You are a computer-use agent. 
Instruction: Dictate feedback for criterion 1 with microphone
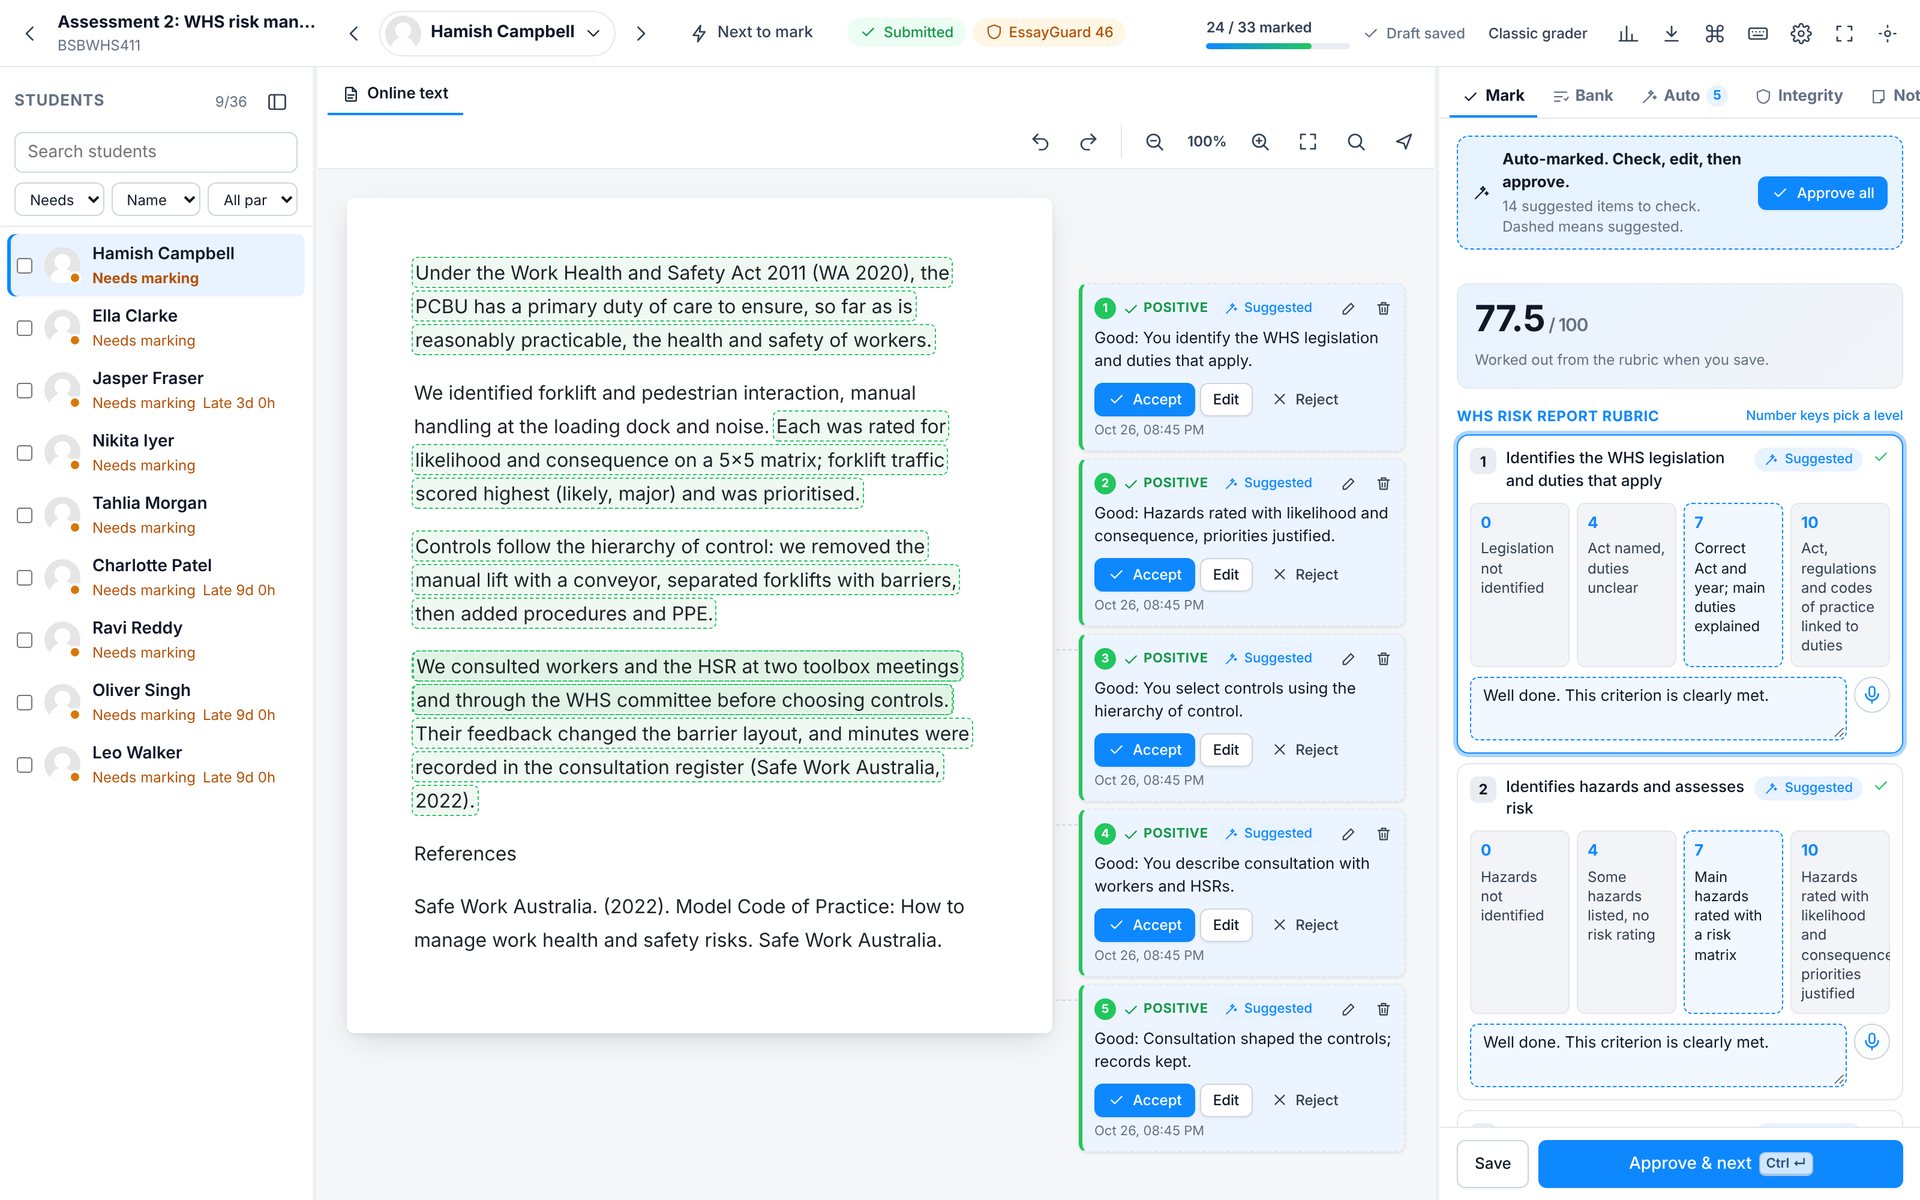[x=1872, y=694]
